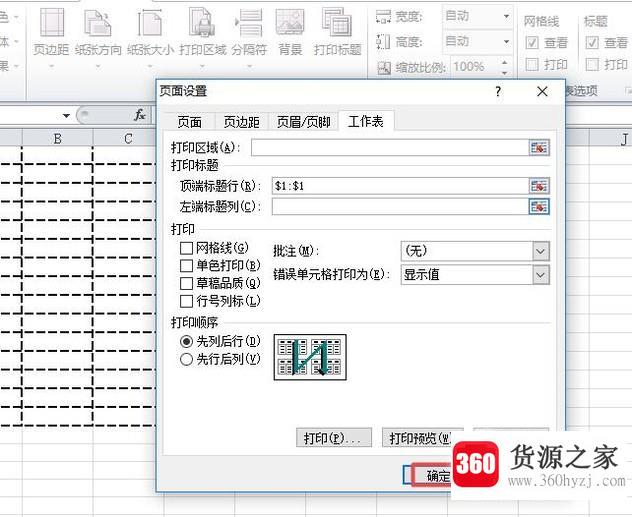This screenshot has width=632, height=517.
Task: Toggle ribbon 网格线 查看 checkbox
Action: tap(532, 43)
